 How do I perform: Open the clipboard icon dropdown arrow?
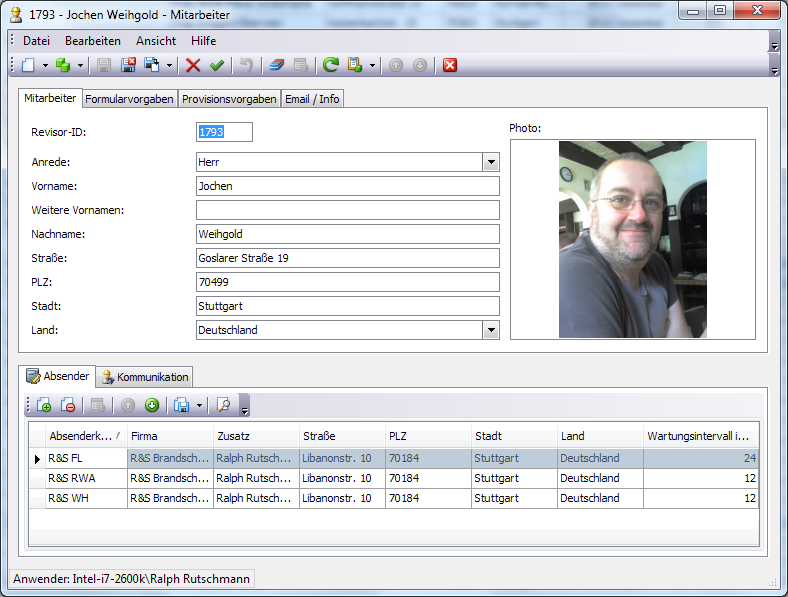tap(372, 65)
